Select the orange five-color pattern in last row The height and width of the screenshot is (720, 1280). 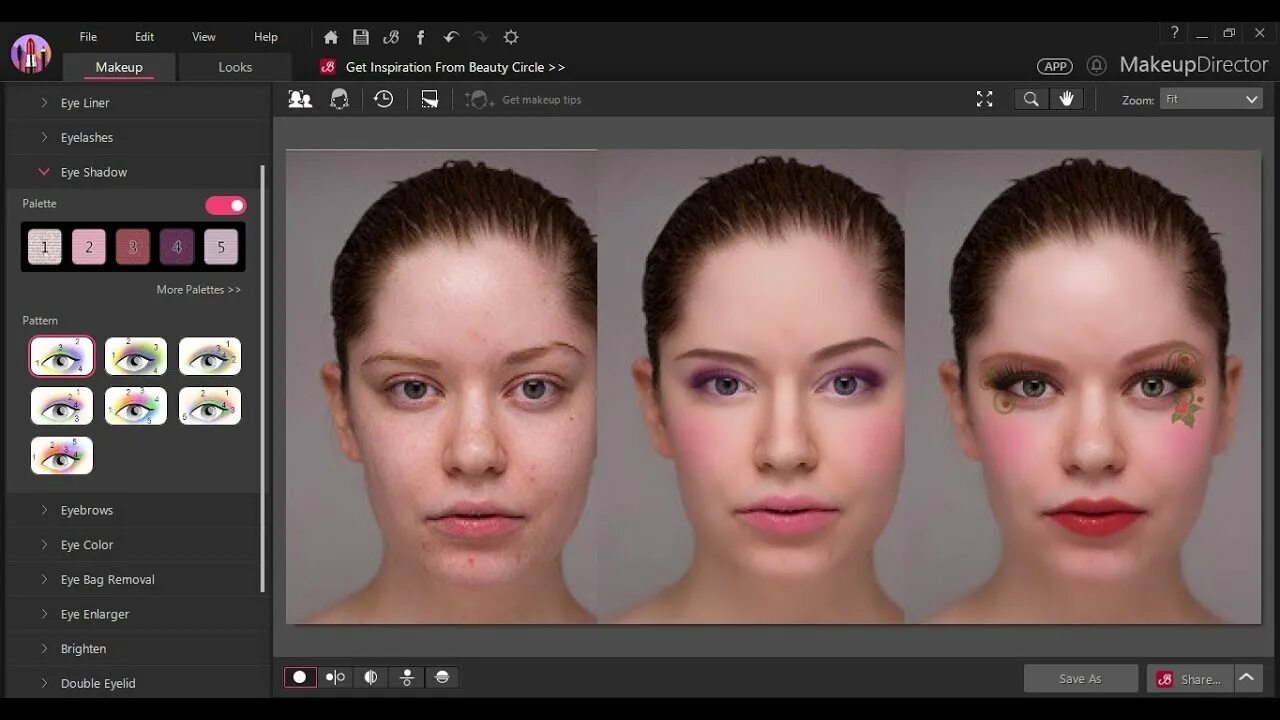62,455
